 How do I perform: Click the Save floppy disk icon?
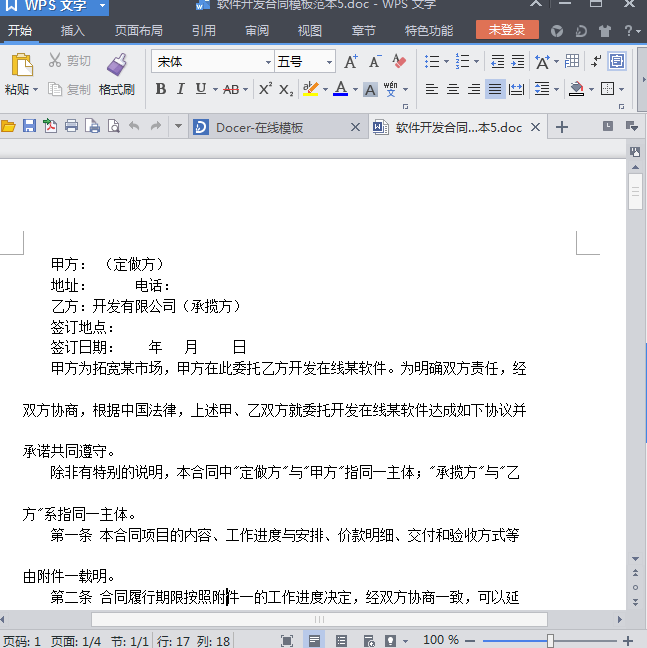[x=29, y=126]
